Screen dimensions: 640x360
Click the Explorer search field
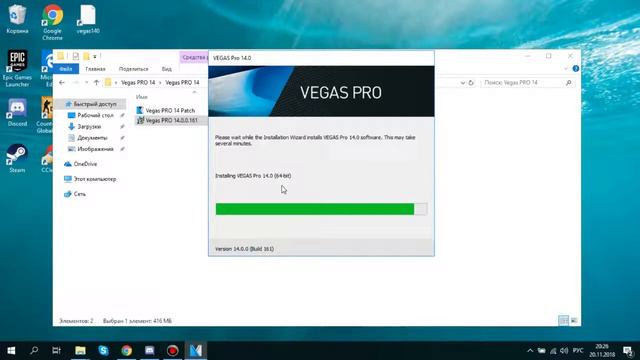[527, 83]
